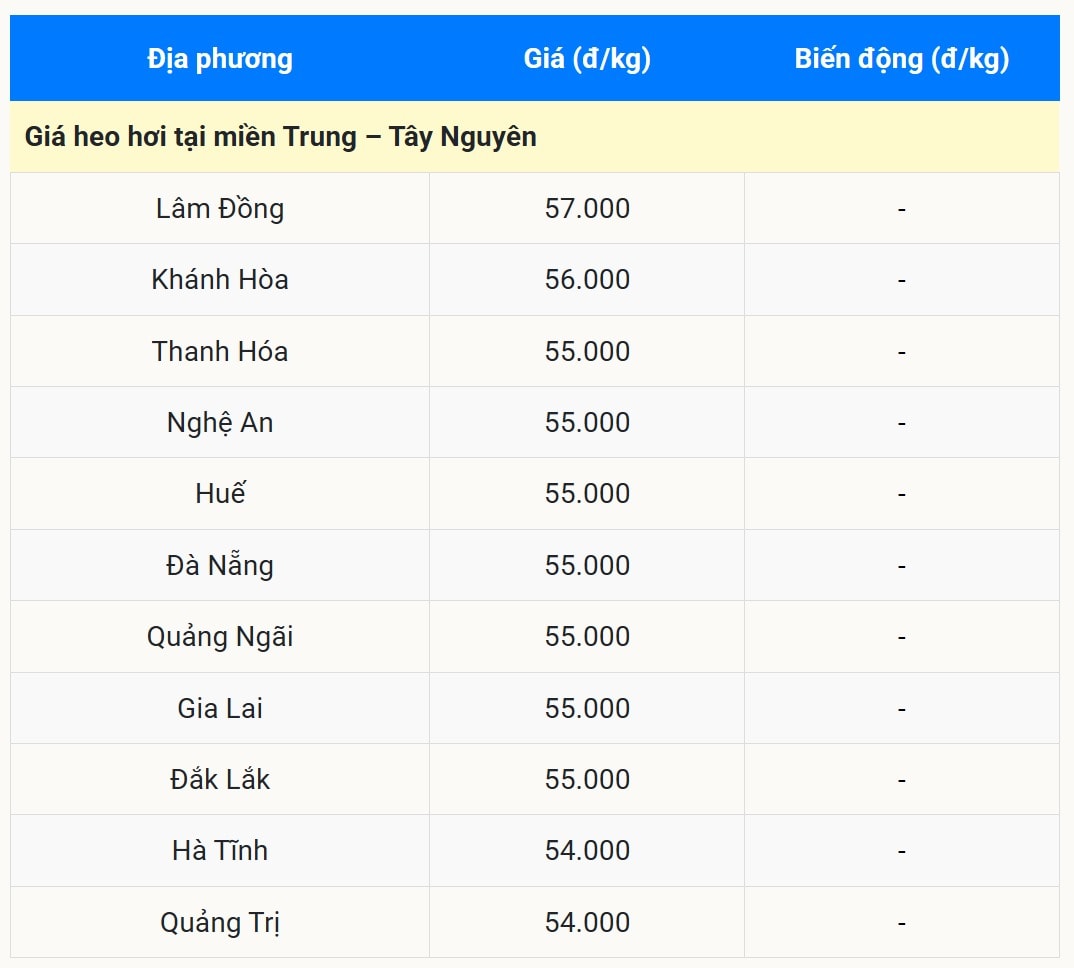The height and width of the screenshot is (968, 1074).
Task: Select the miền Trung – Tây Nguyên section title
Action: tap(281, 137)
